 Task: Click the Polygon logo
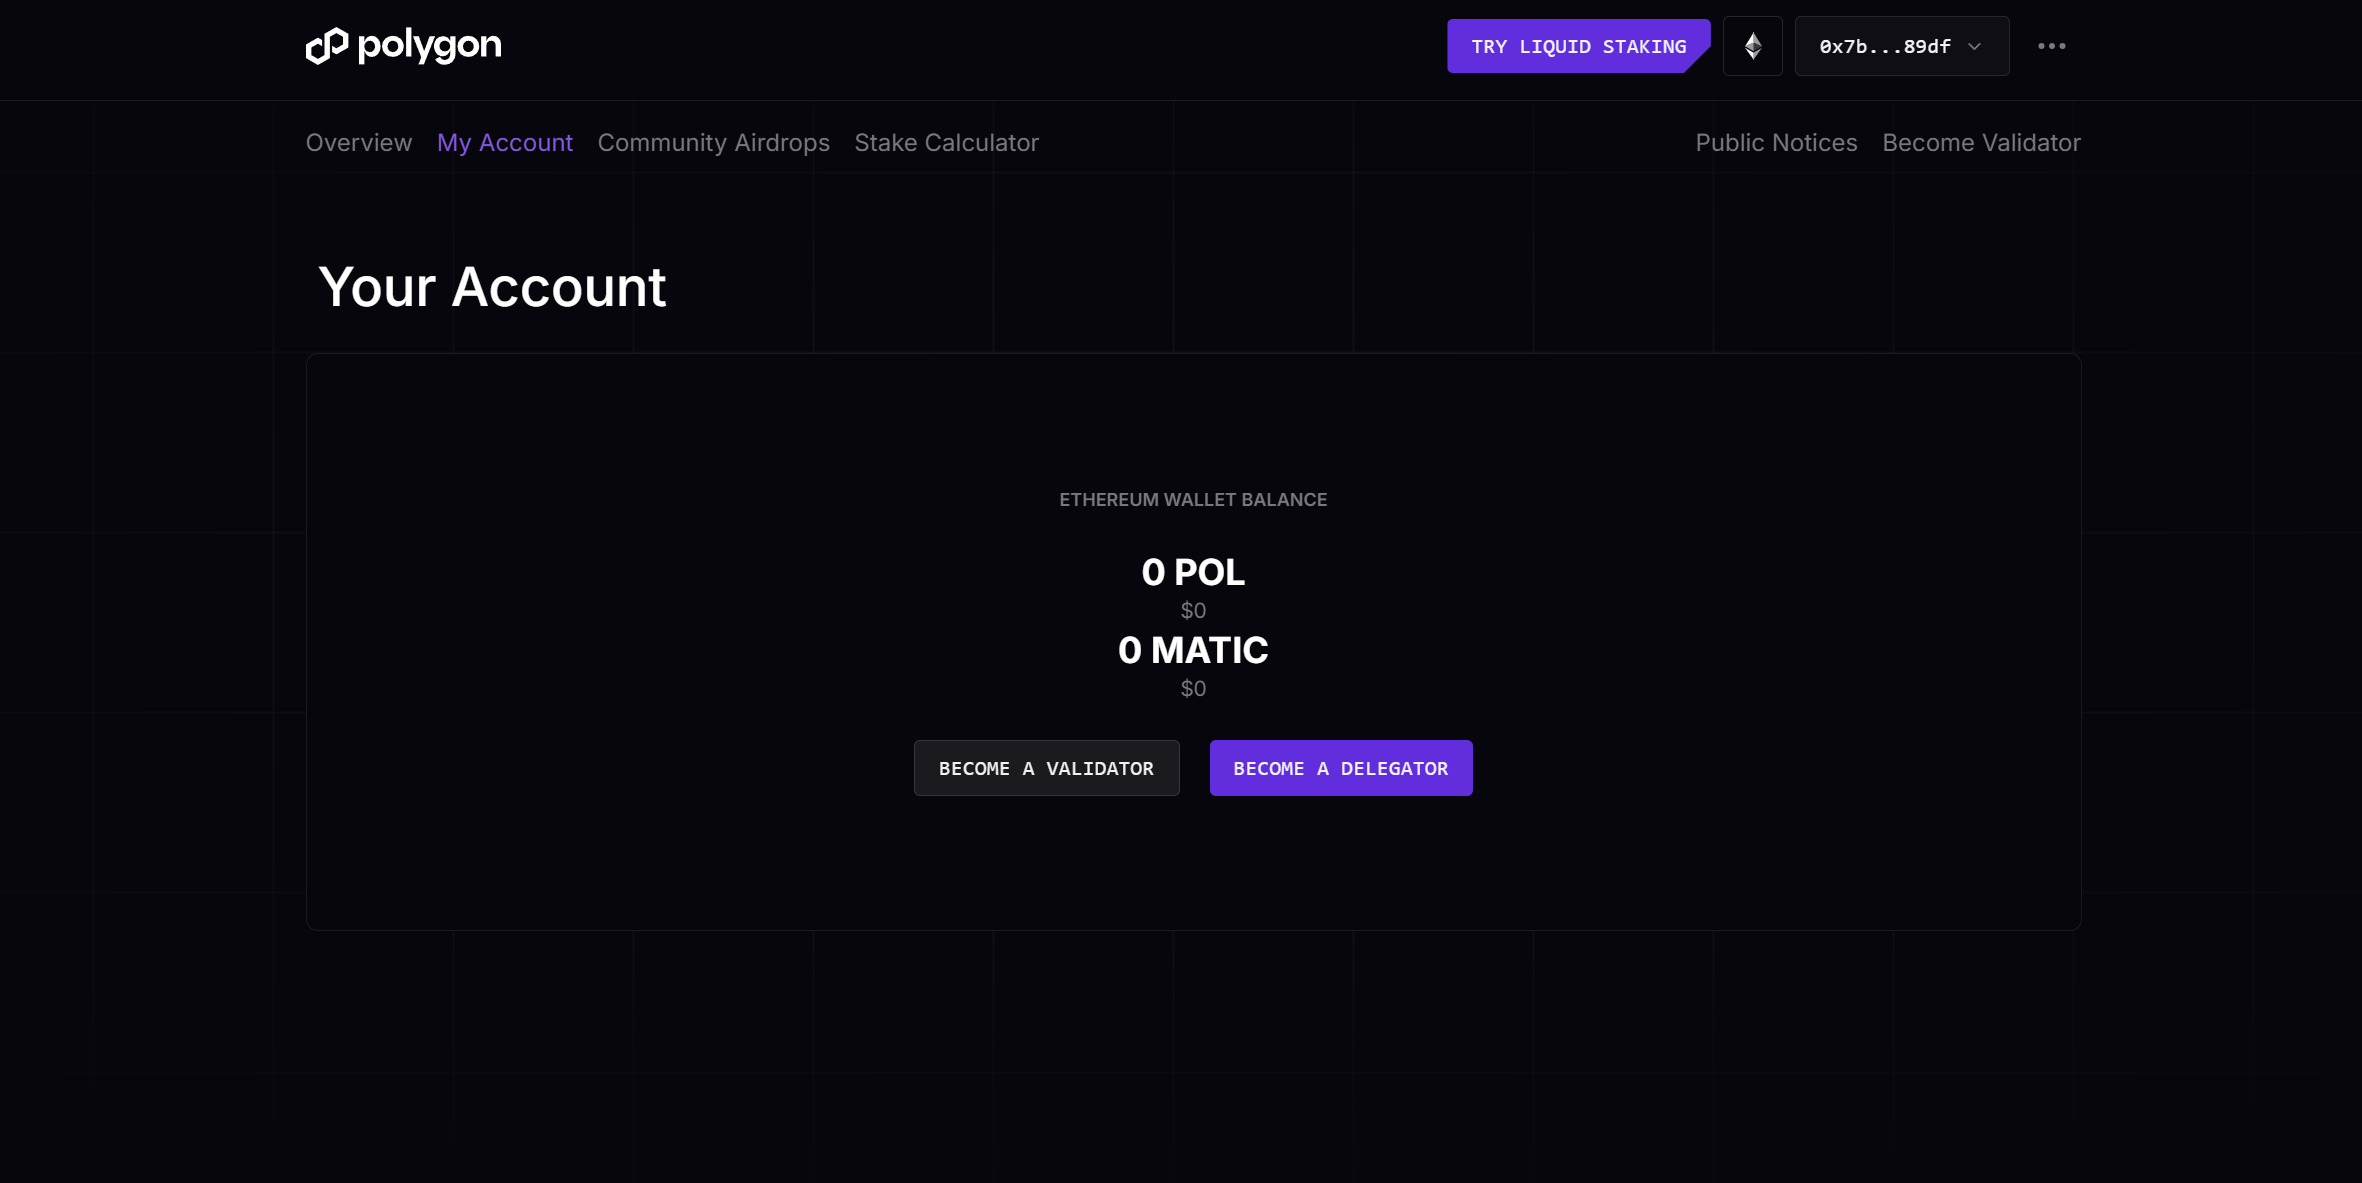pos(403,46)
